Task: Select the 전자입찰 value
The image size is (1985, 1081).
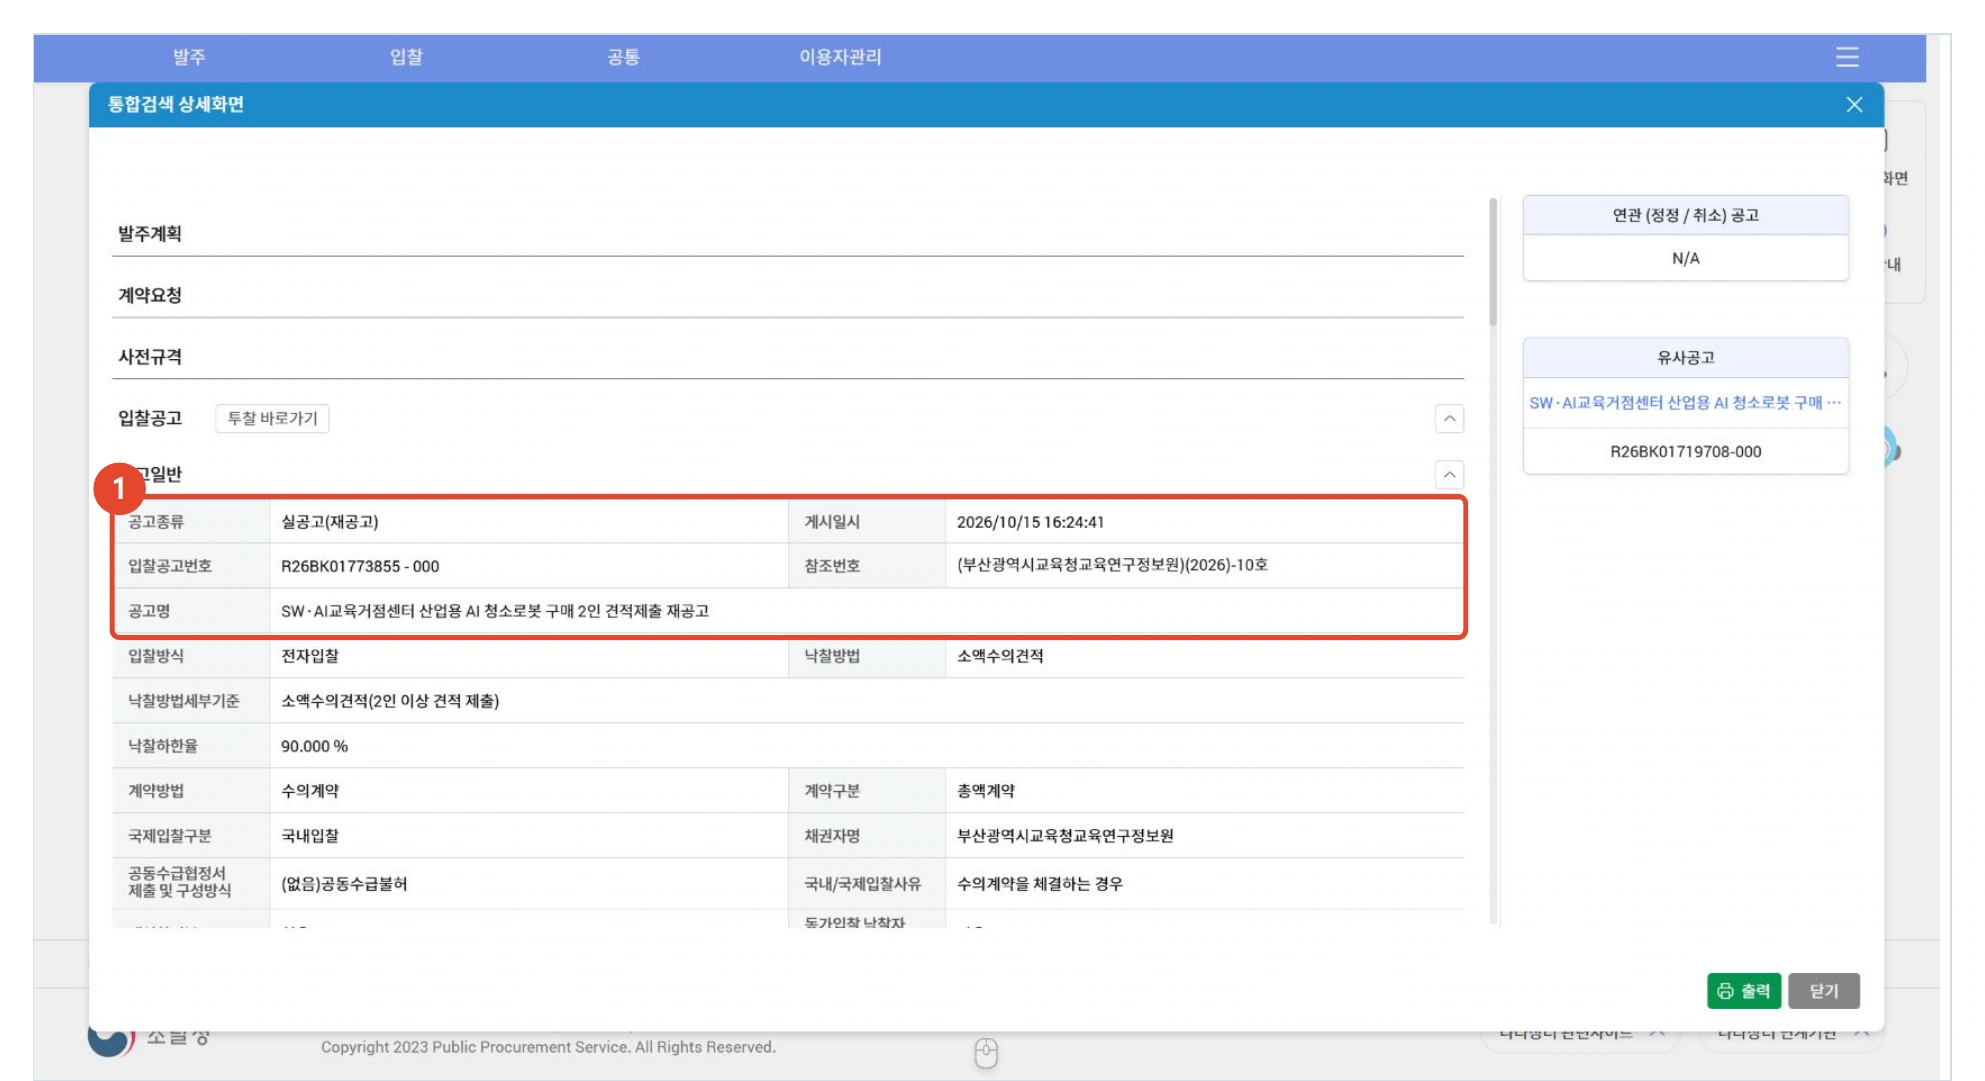Action: pyautogui.click(x=310, y=656)
